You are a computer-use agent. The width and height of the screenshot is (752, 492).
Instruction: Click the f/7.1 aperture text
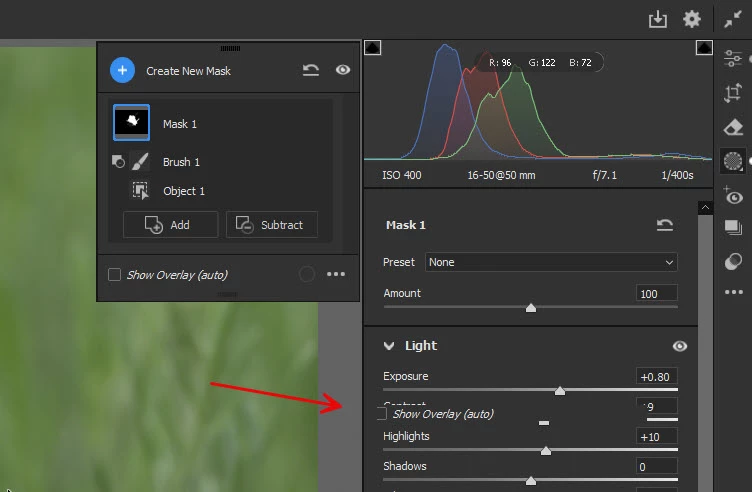[x=604, y=175]
